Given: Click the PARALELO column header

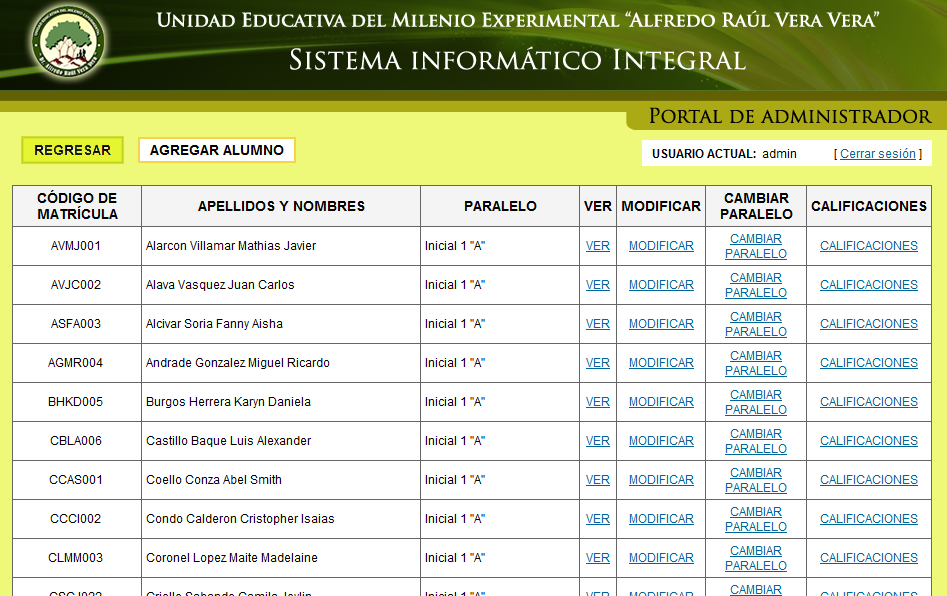Looking at the screenshot, I should 500,206.
